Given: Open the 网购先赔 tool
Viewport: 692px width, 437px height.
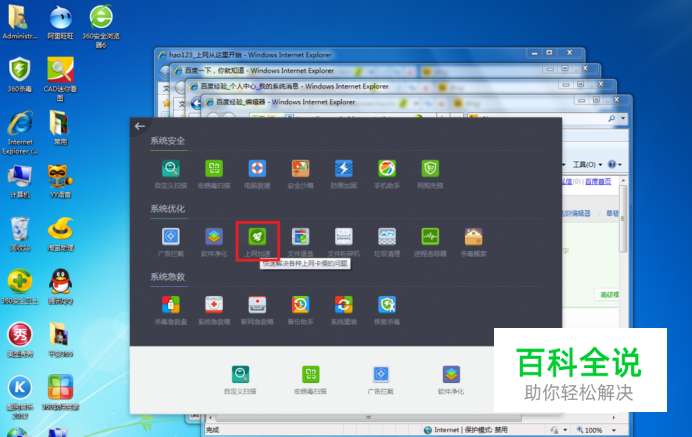Looking at the screenshot, I should click(x=430, y=174).
